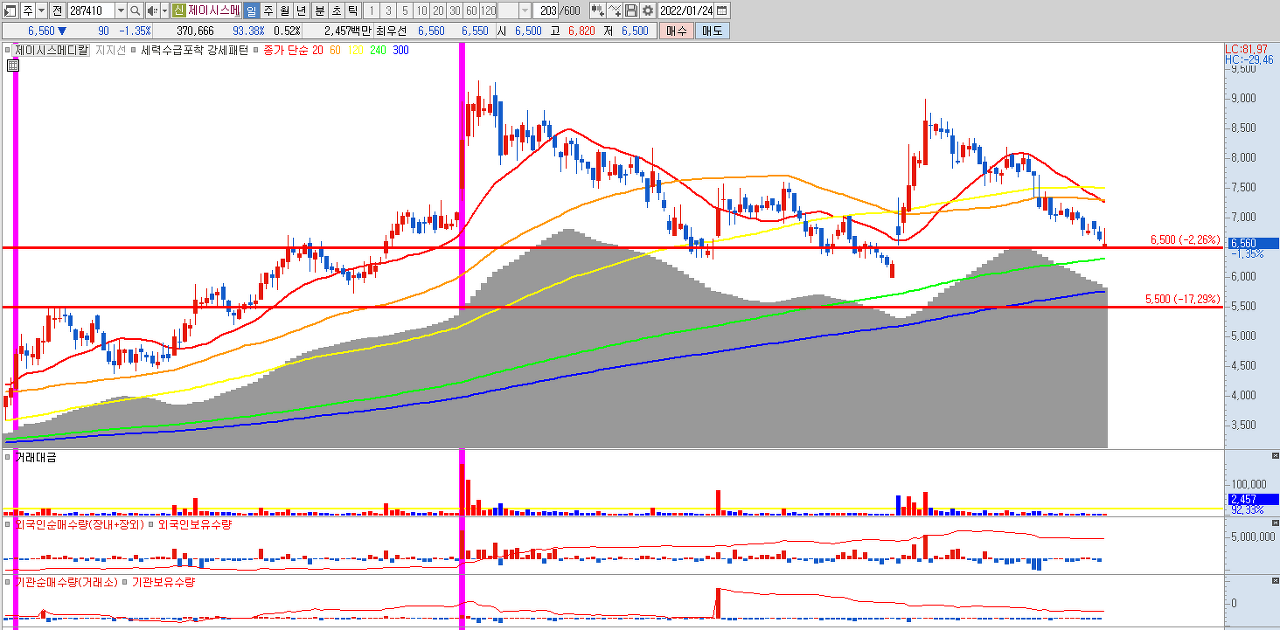Viewport: 1280px width, 630px height.
Task: Click the orange 60 moving average label
Action: click(x=335, y=49)
